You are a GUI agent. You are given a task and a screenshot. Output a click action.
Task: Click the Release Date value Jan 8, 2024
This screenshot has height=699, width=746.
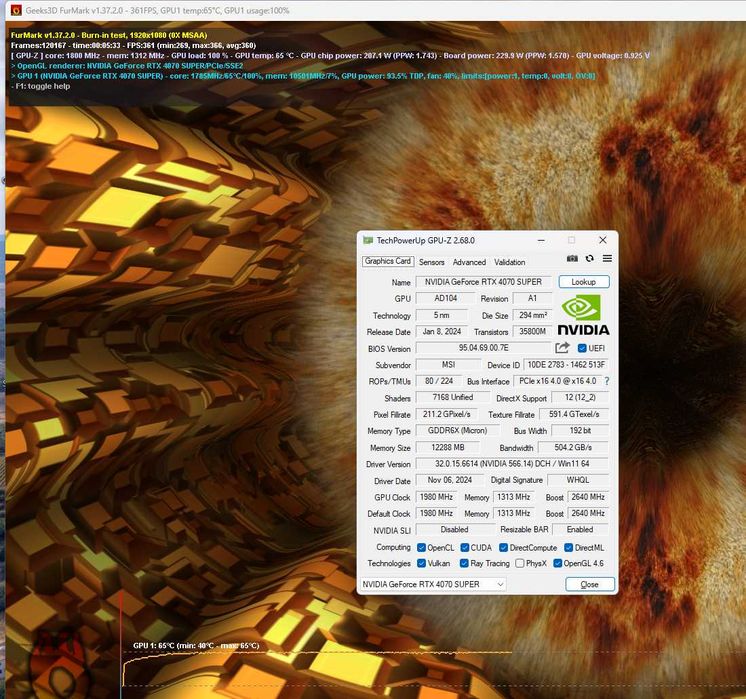coord(442,332)
